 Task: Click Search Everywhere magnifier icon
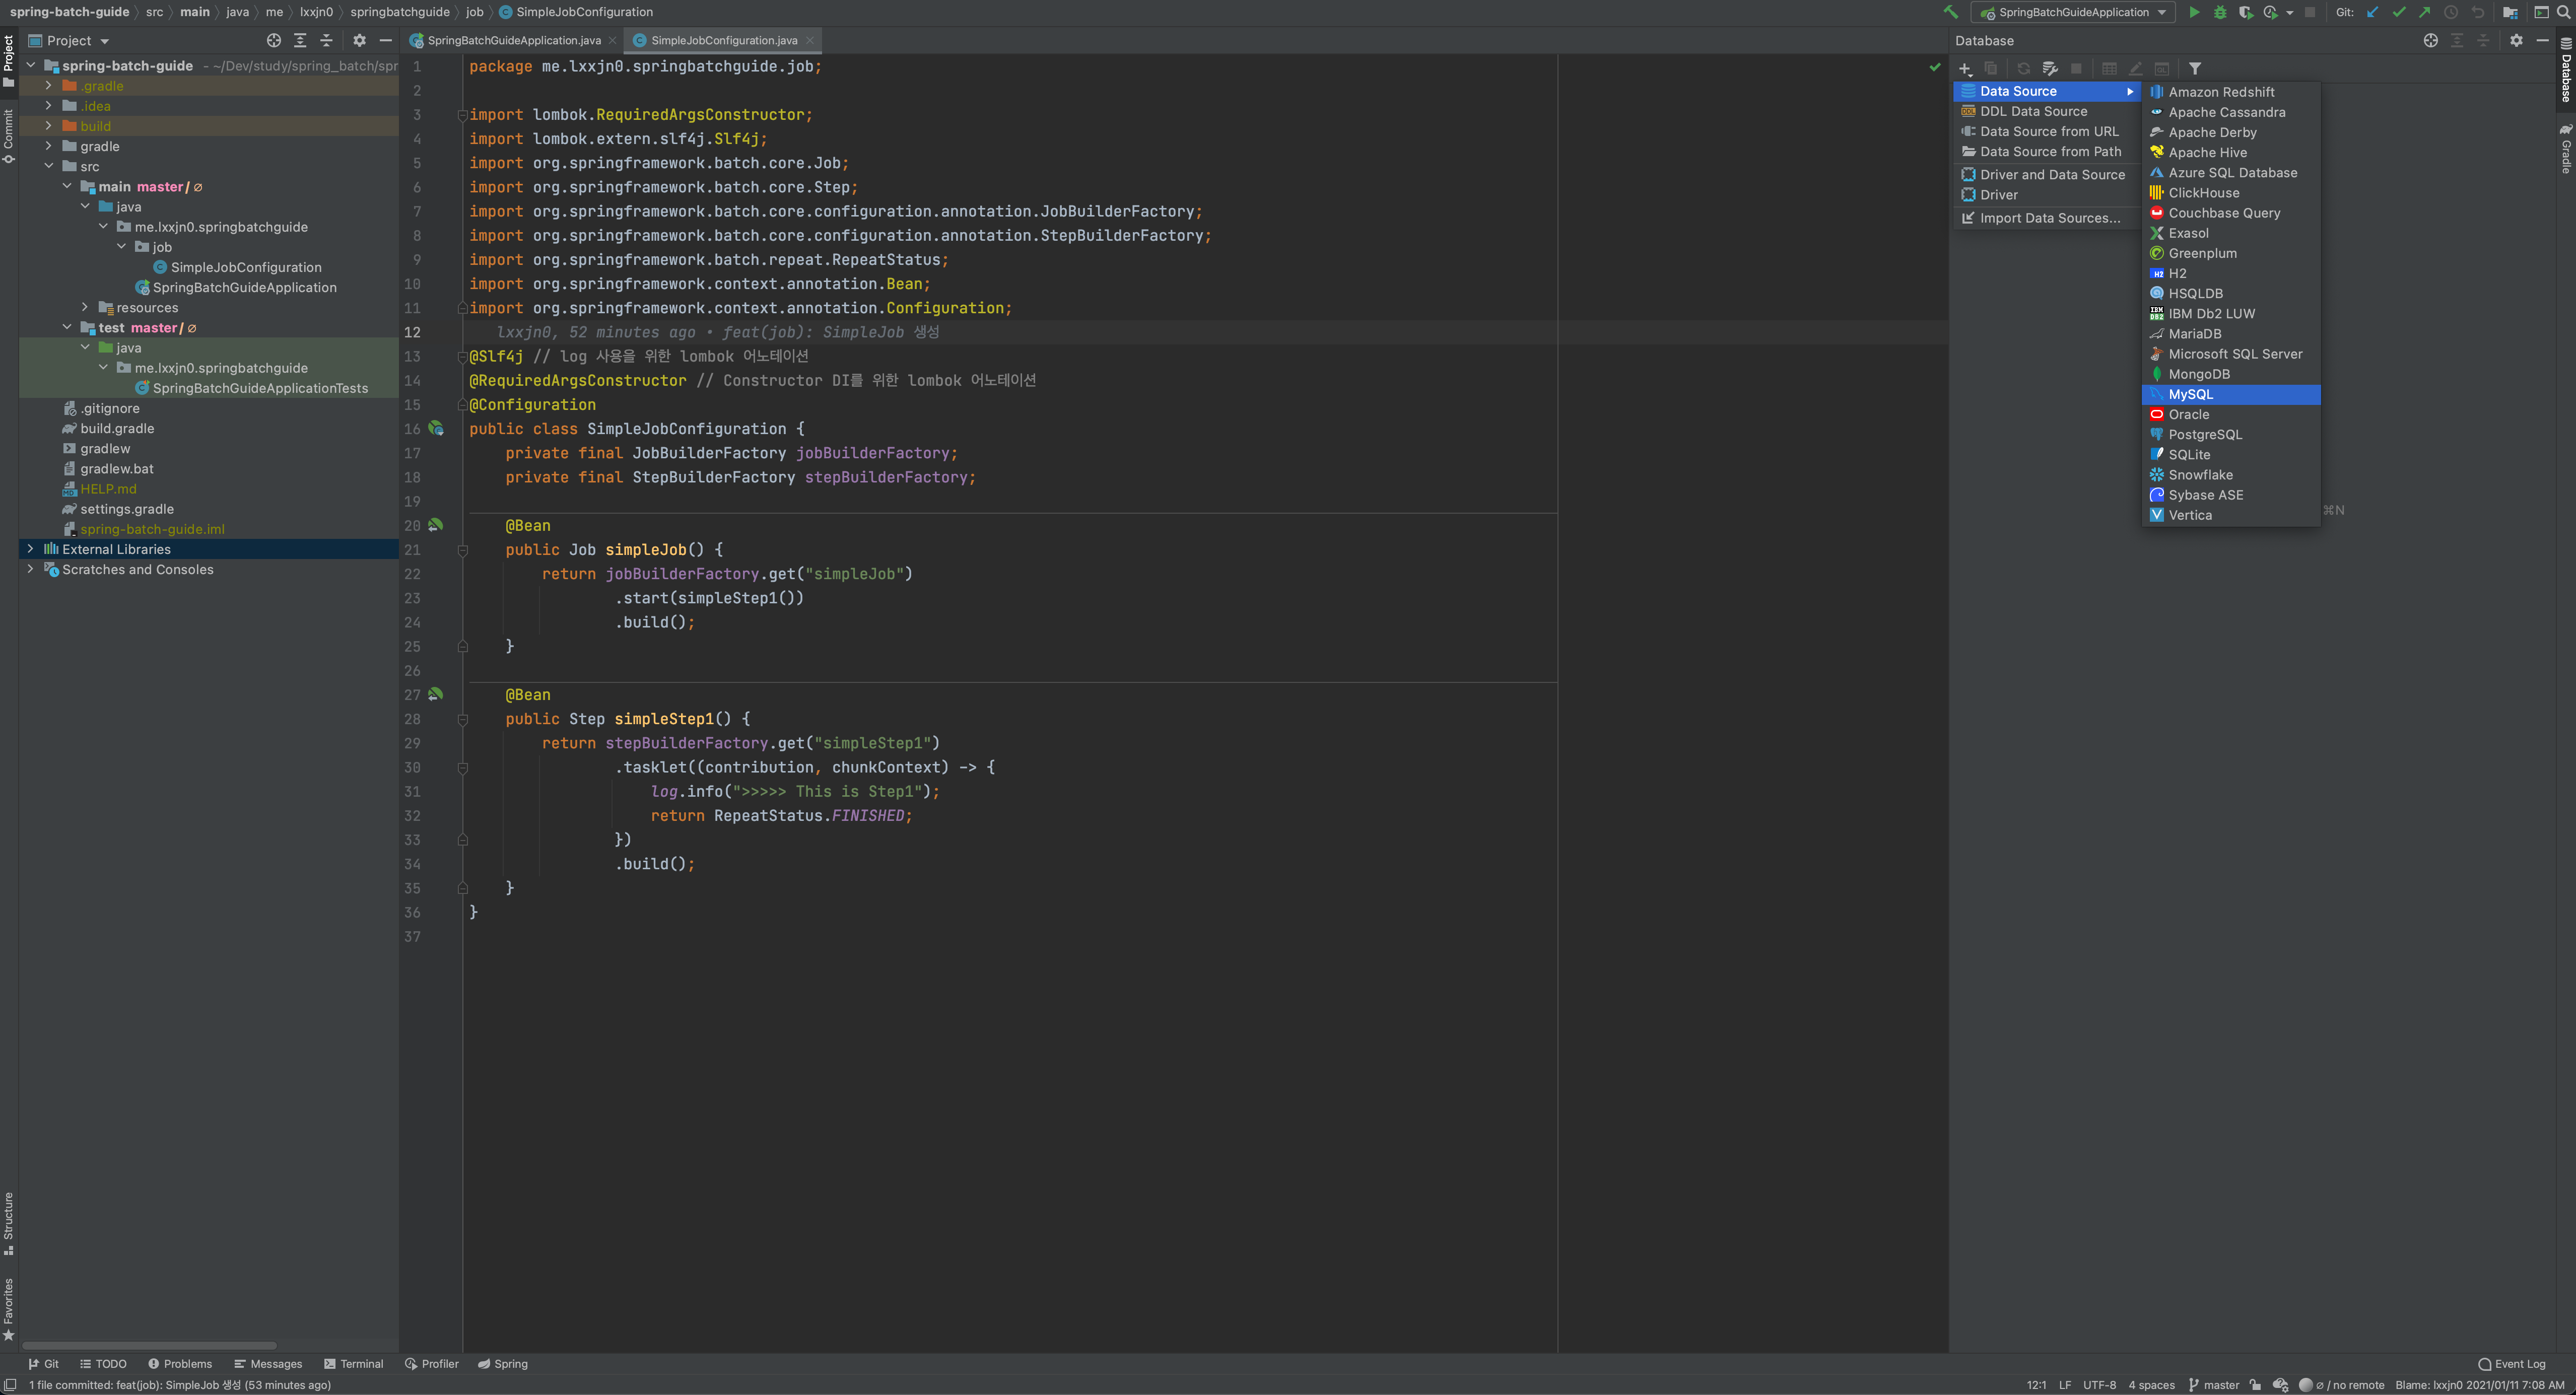click(2563, 12)
